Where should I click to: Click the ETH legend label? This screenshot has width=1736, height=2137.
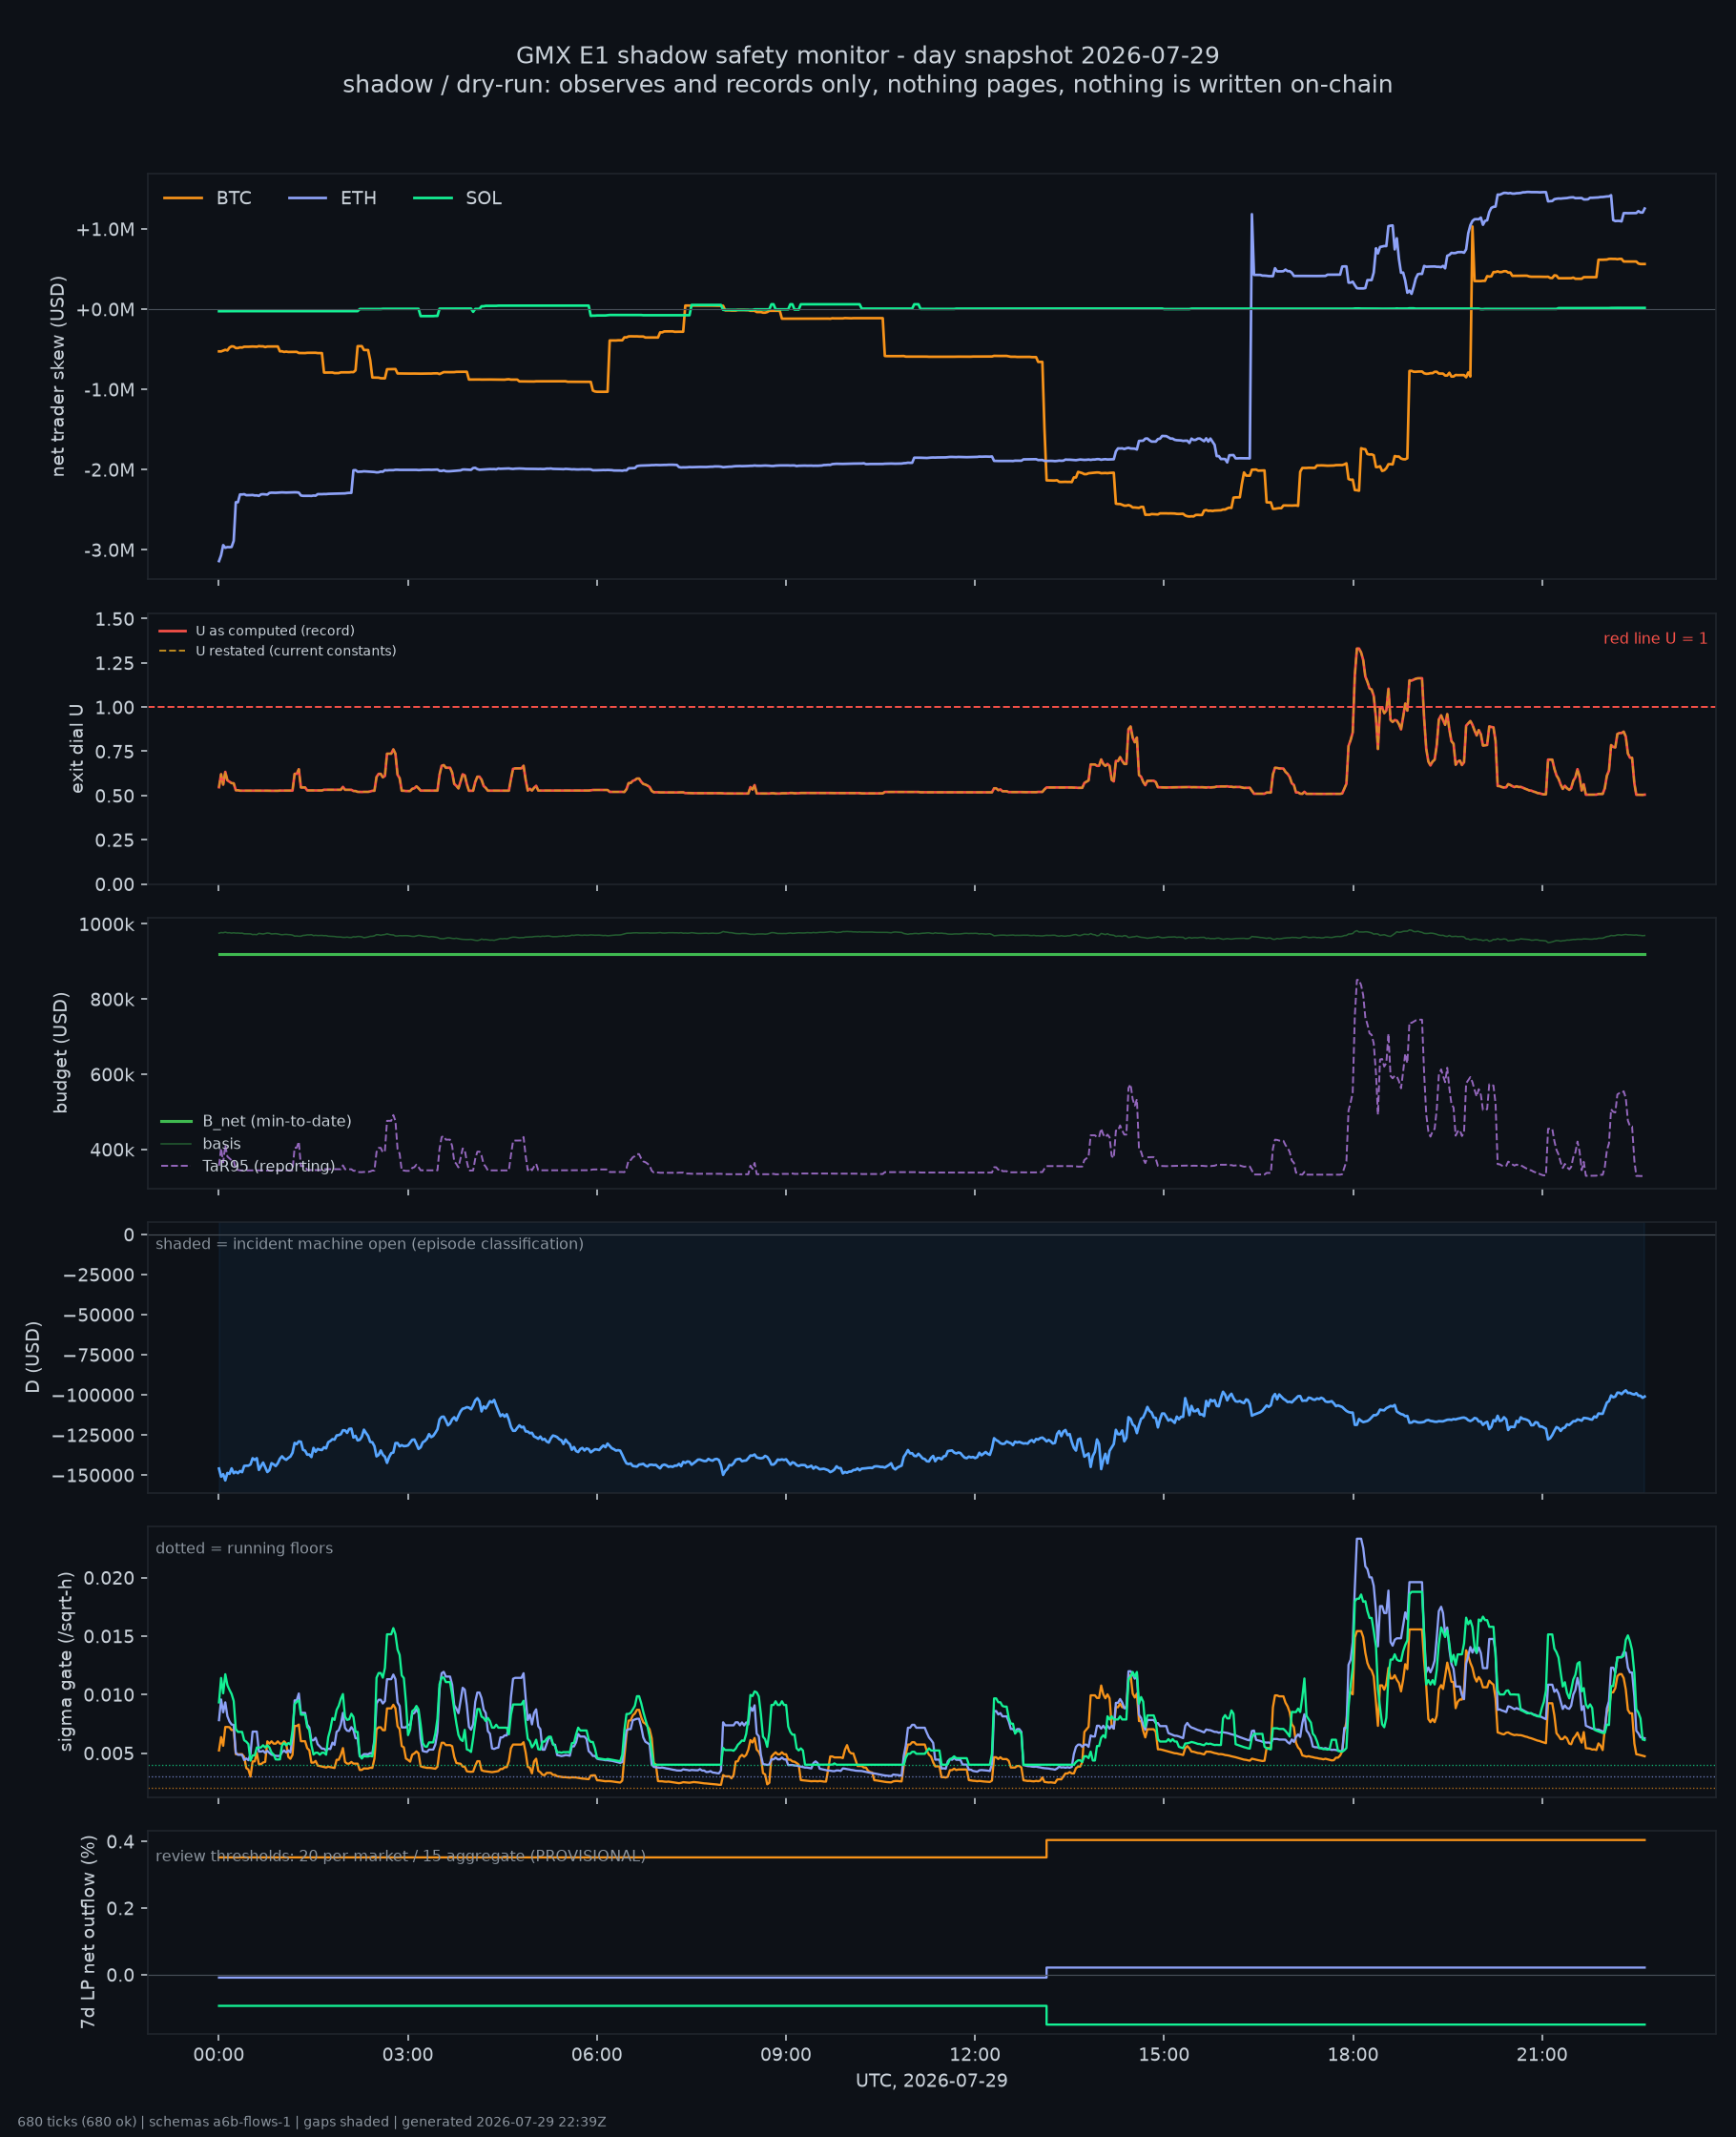tap(358, 198)
